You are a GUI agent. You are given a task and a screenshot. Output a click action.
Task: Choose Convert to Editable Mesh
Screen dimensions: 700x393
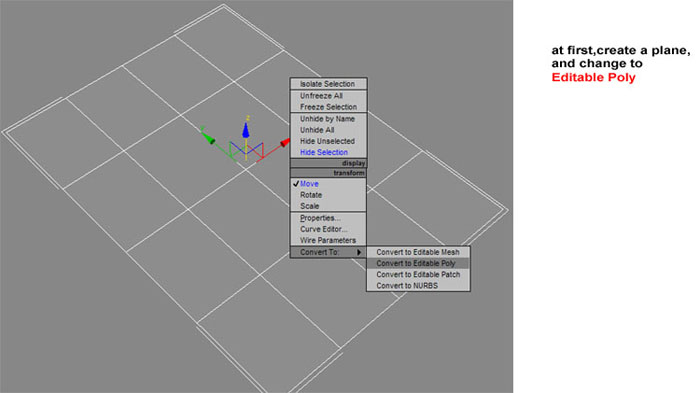418,252
